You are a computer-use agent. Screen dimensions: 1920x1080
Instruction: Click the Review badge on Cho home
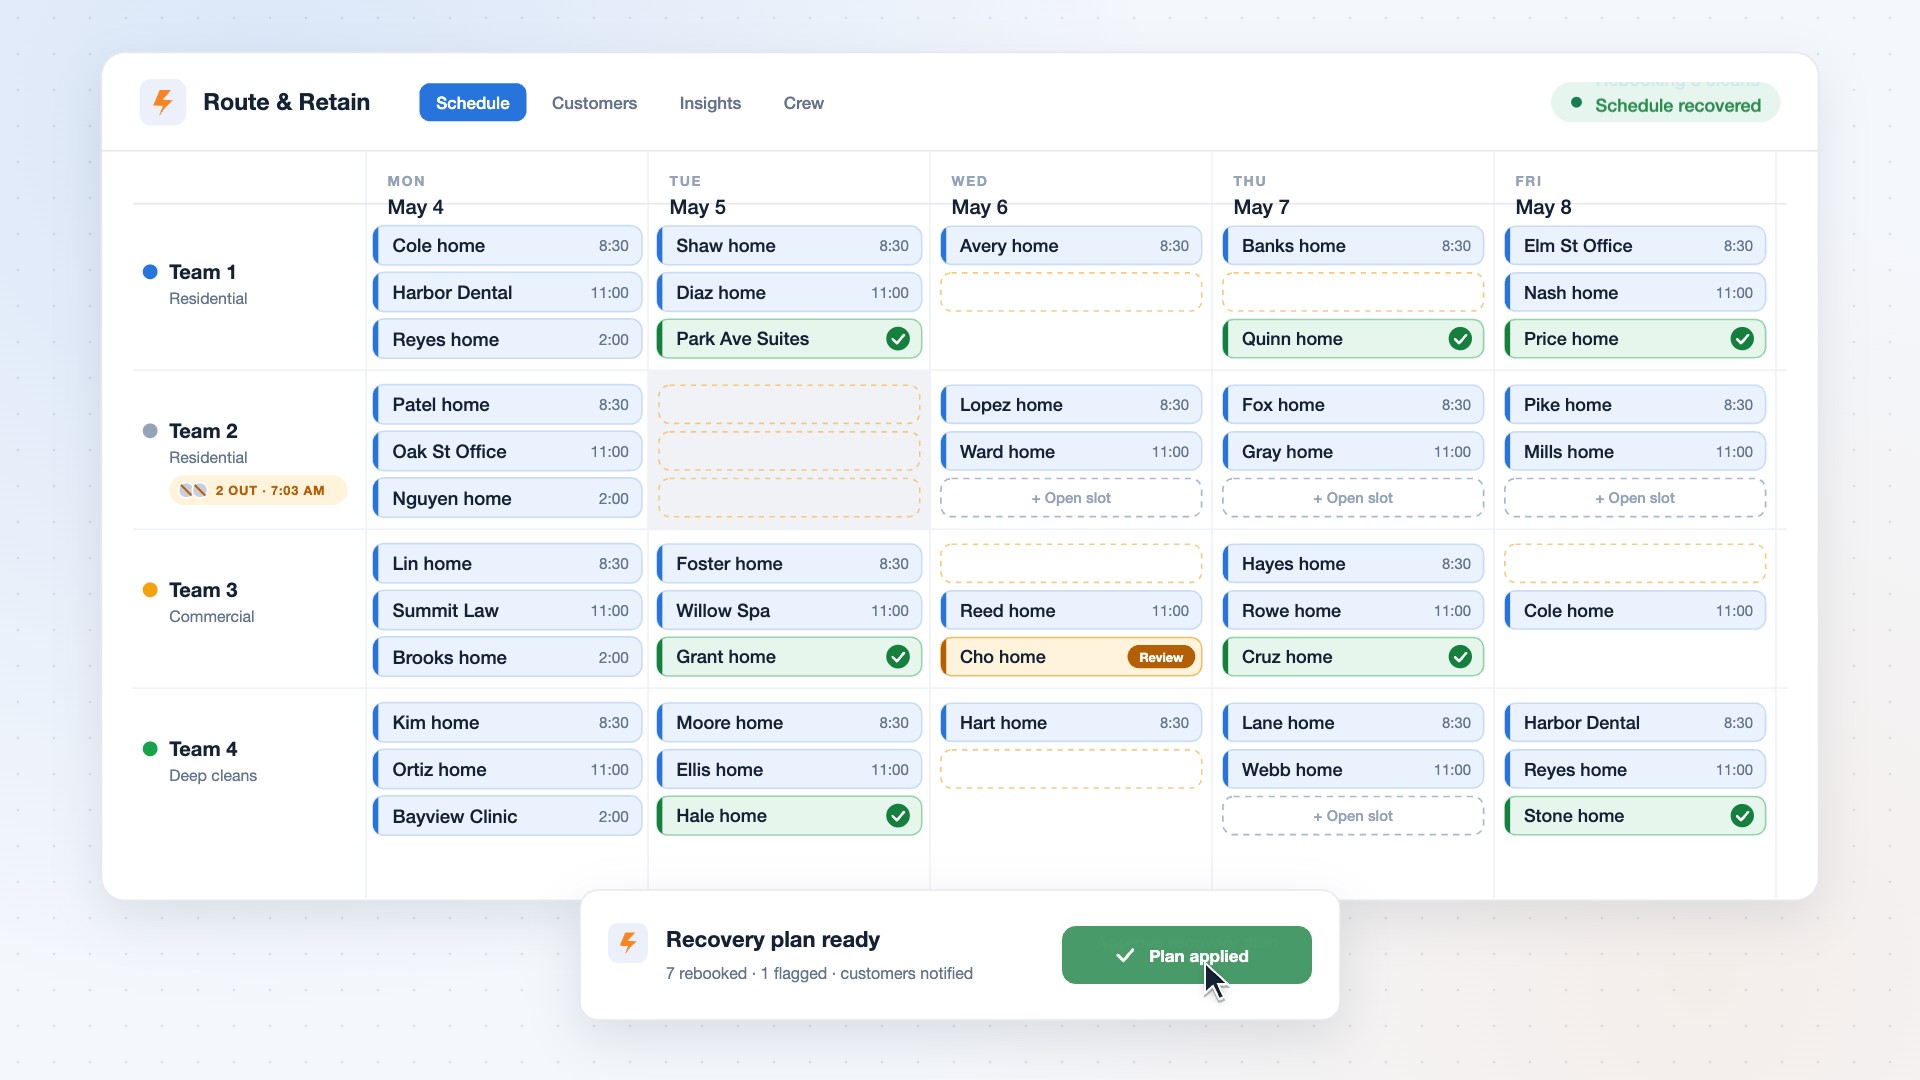coord(1160,657)
